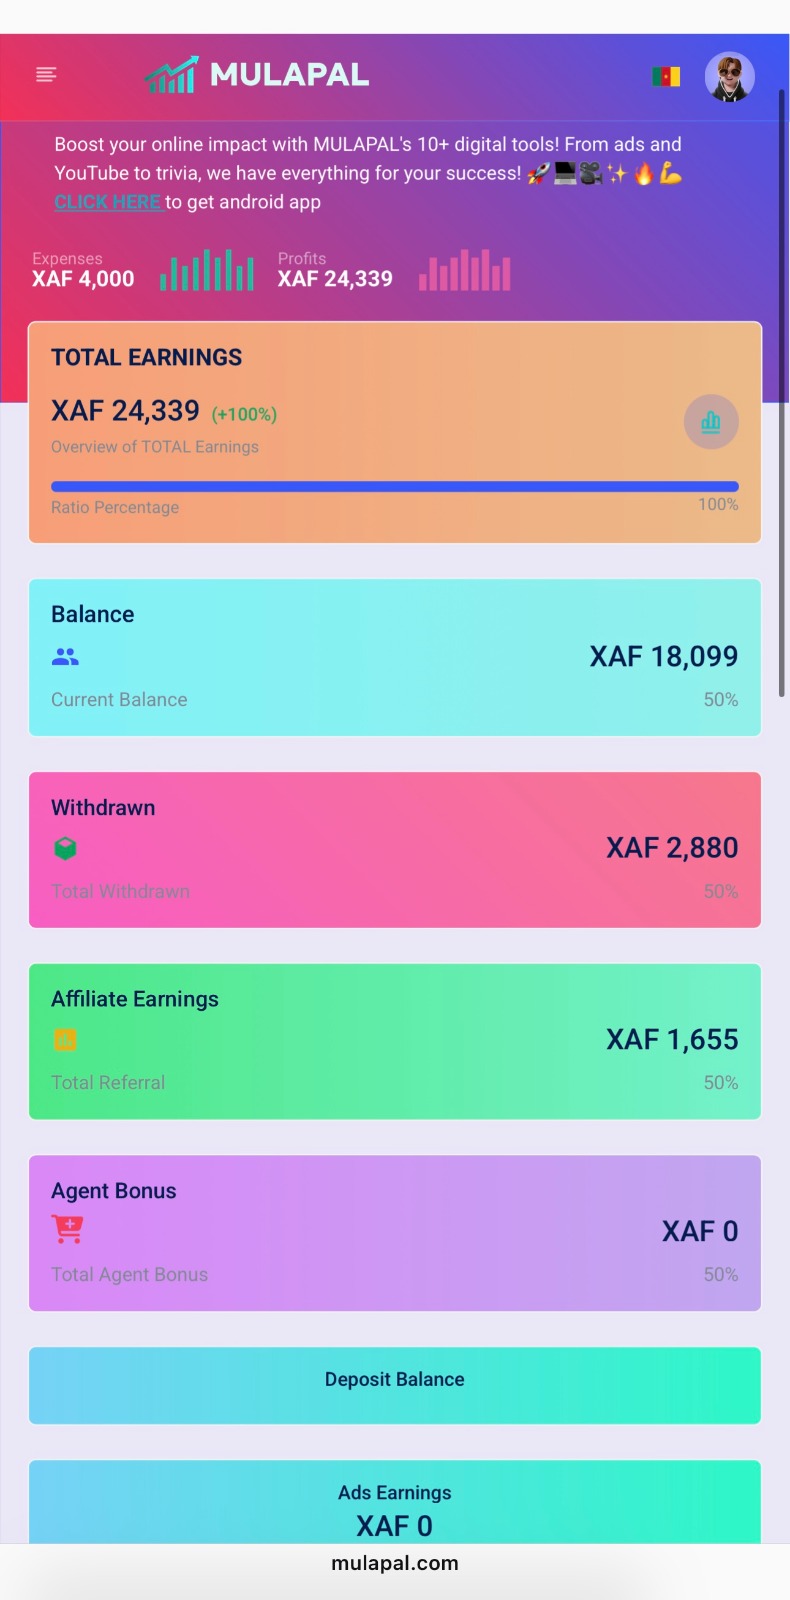Viewport: 790px width, 1600px height.
Task: Click the yellow icon under Affiliate Earnings
Action: pos(65,1040)
